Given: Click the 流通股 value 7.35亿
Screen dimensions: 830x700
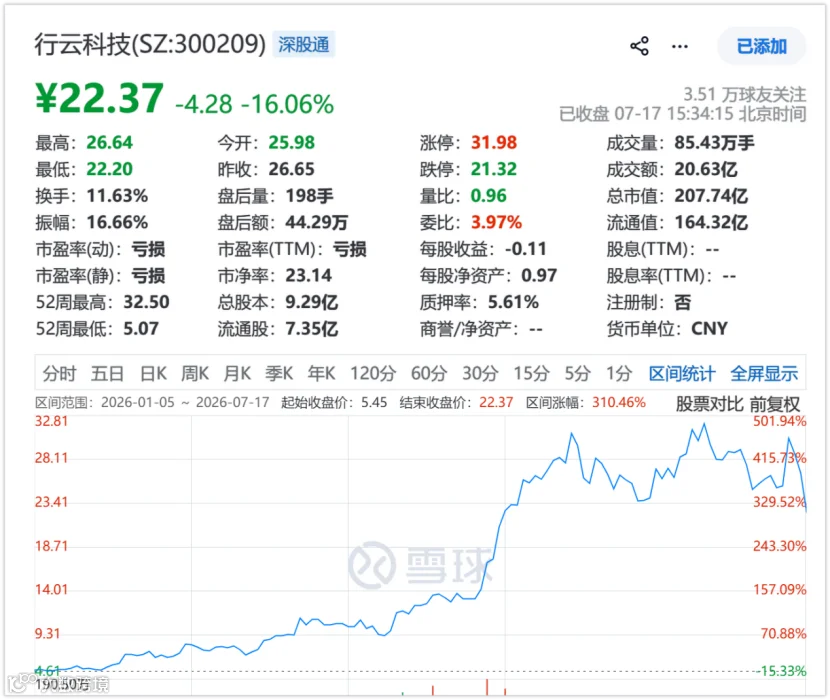Looking at the screenshot, I should pyautogui.click(x=311, y=329).
